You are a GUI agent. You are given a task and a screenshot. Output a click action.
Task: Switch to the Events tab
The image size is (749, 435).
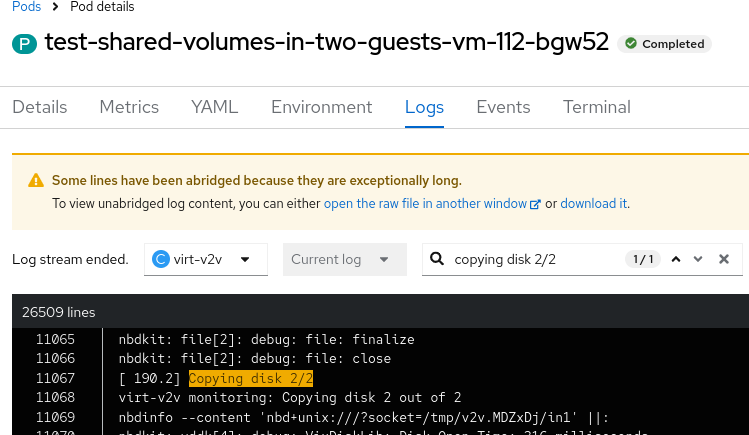click(x=503, y=107)
